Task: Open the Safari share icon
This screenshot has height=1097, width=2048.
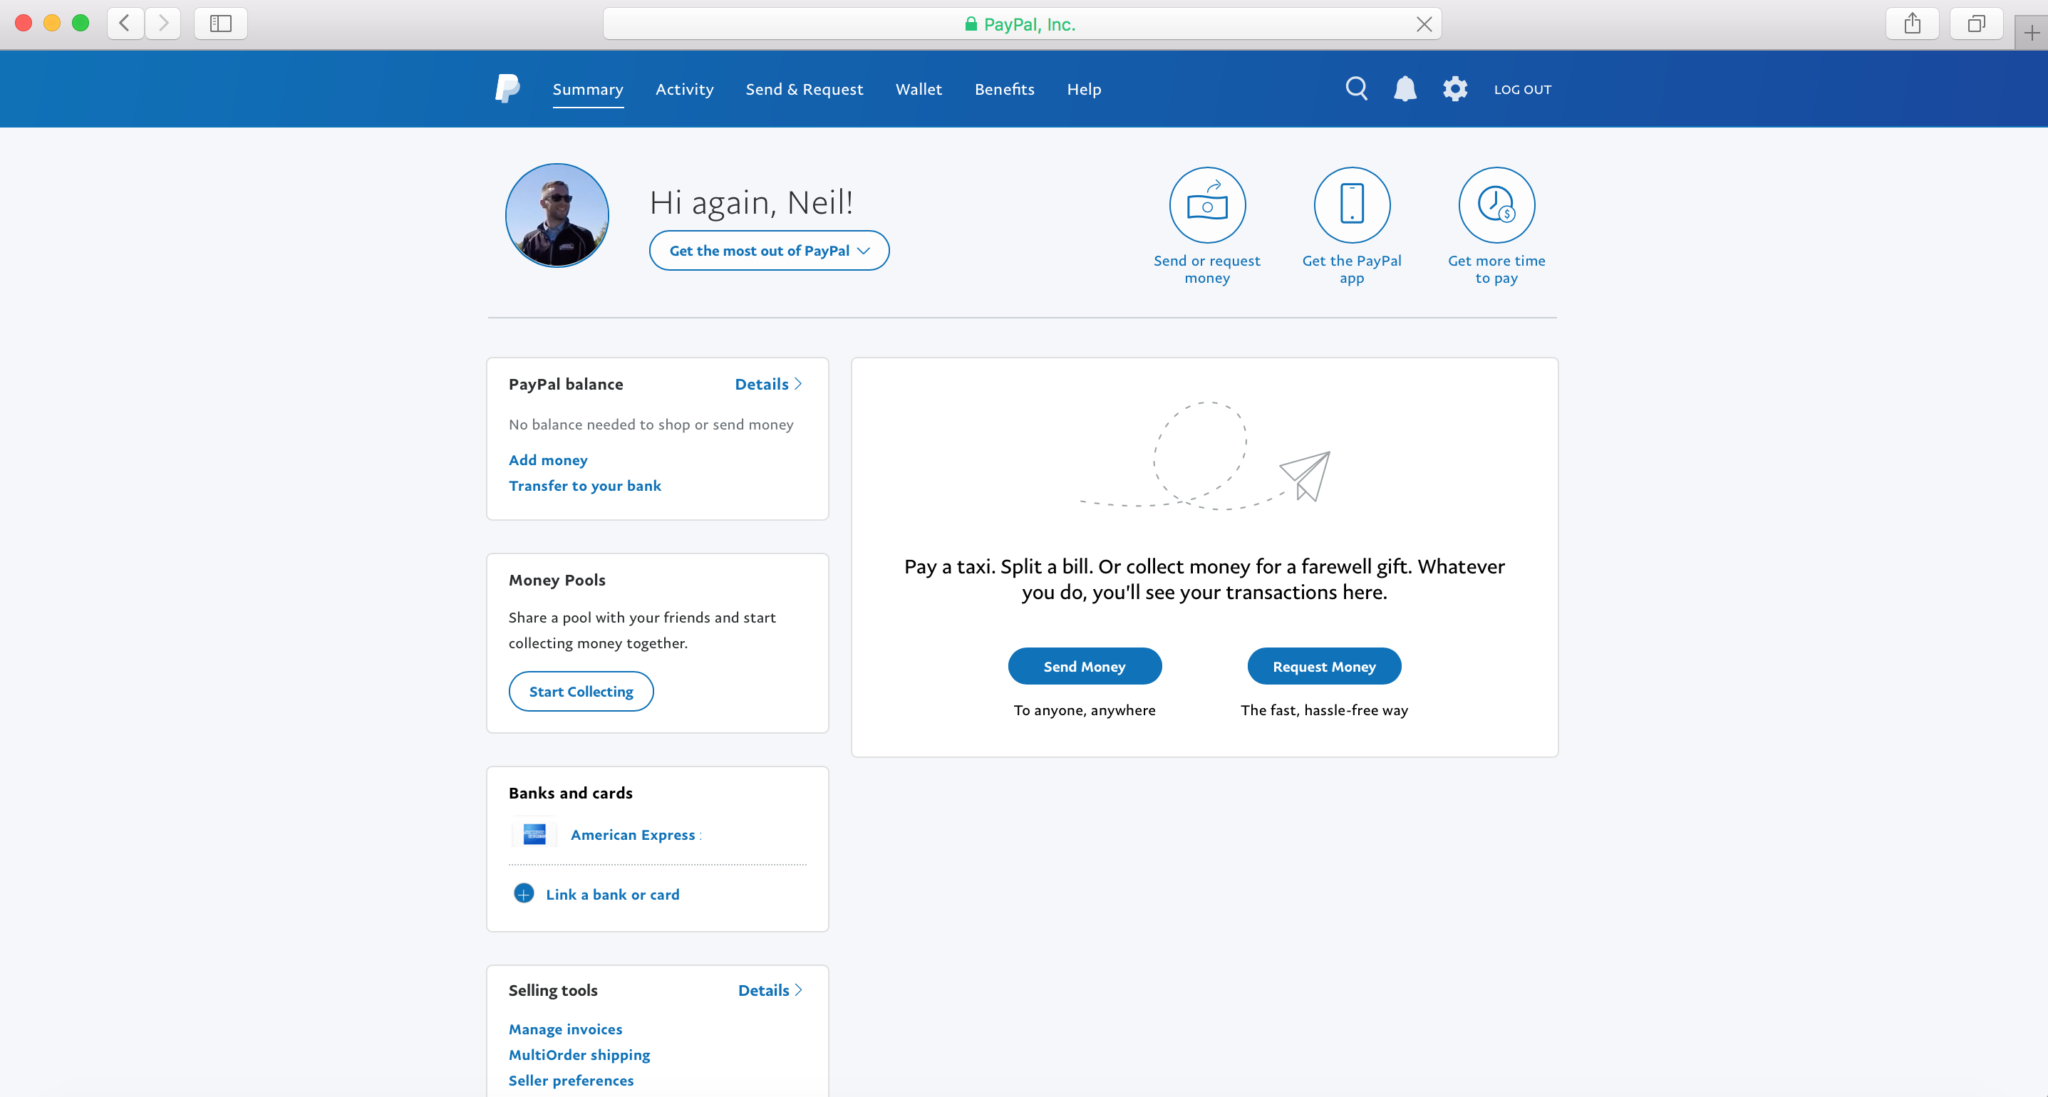Action: [x=1912, y=23]
